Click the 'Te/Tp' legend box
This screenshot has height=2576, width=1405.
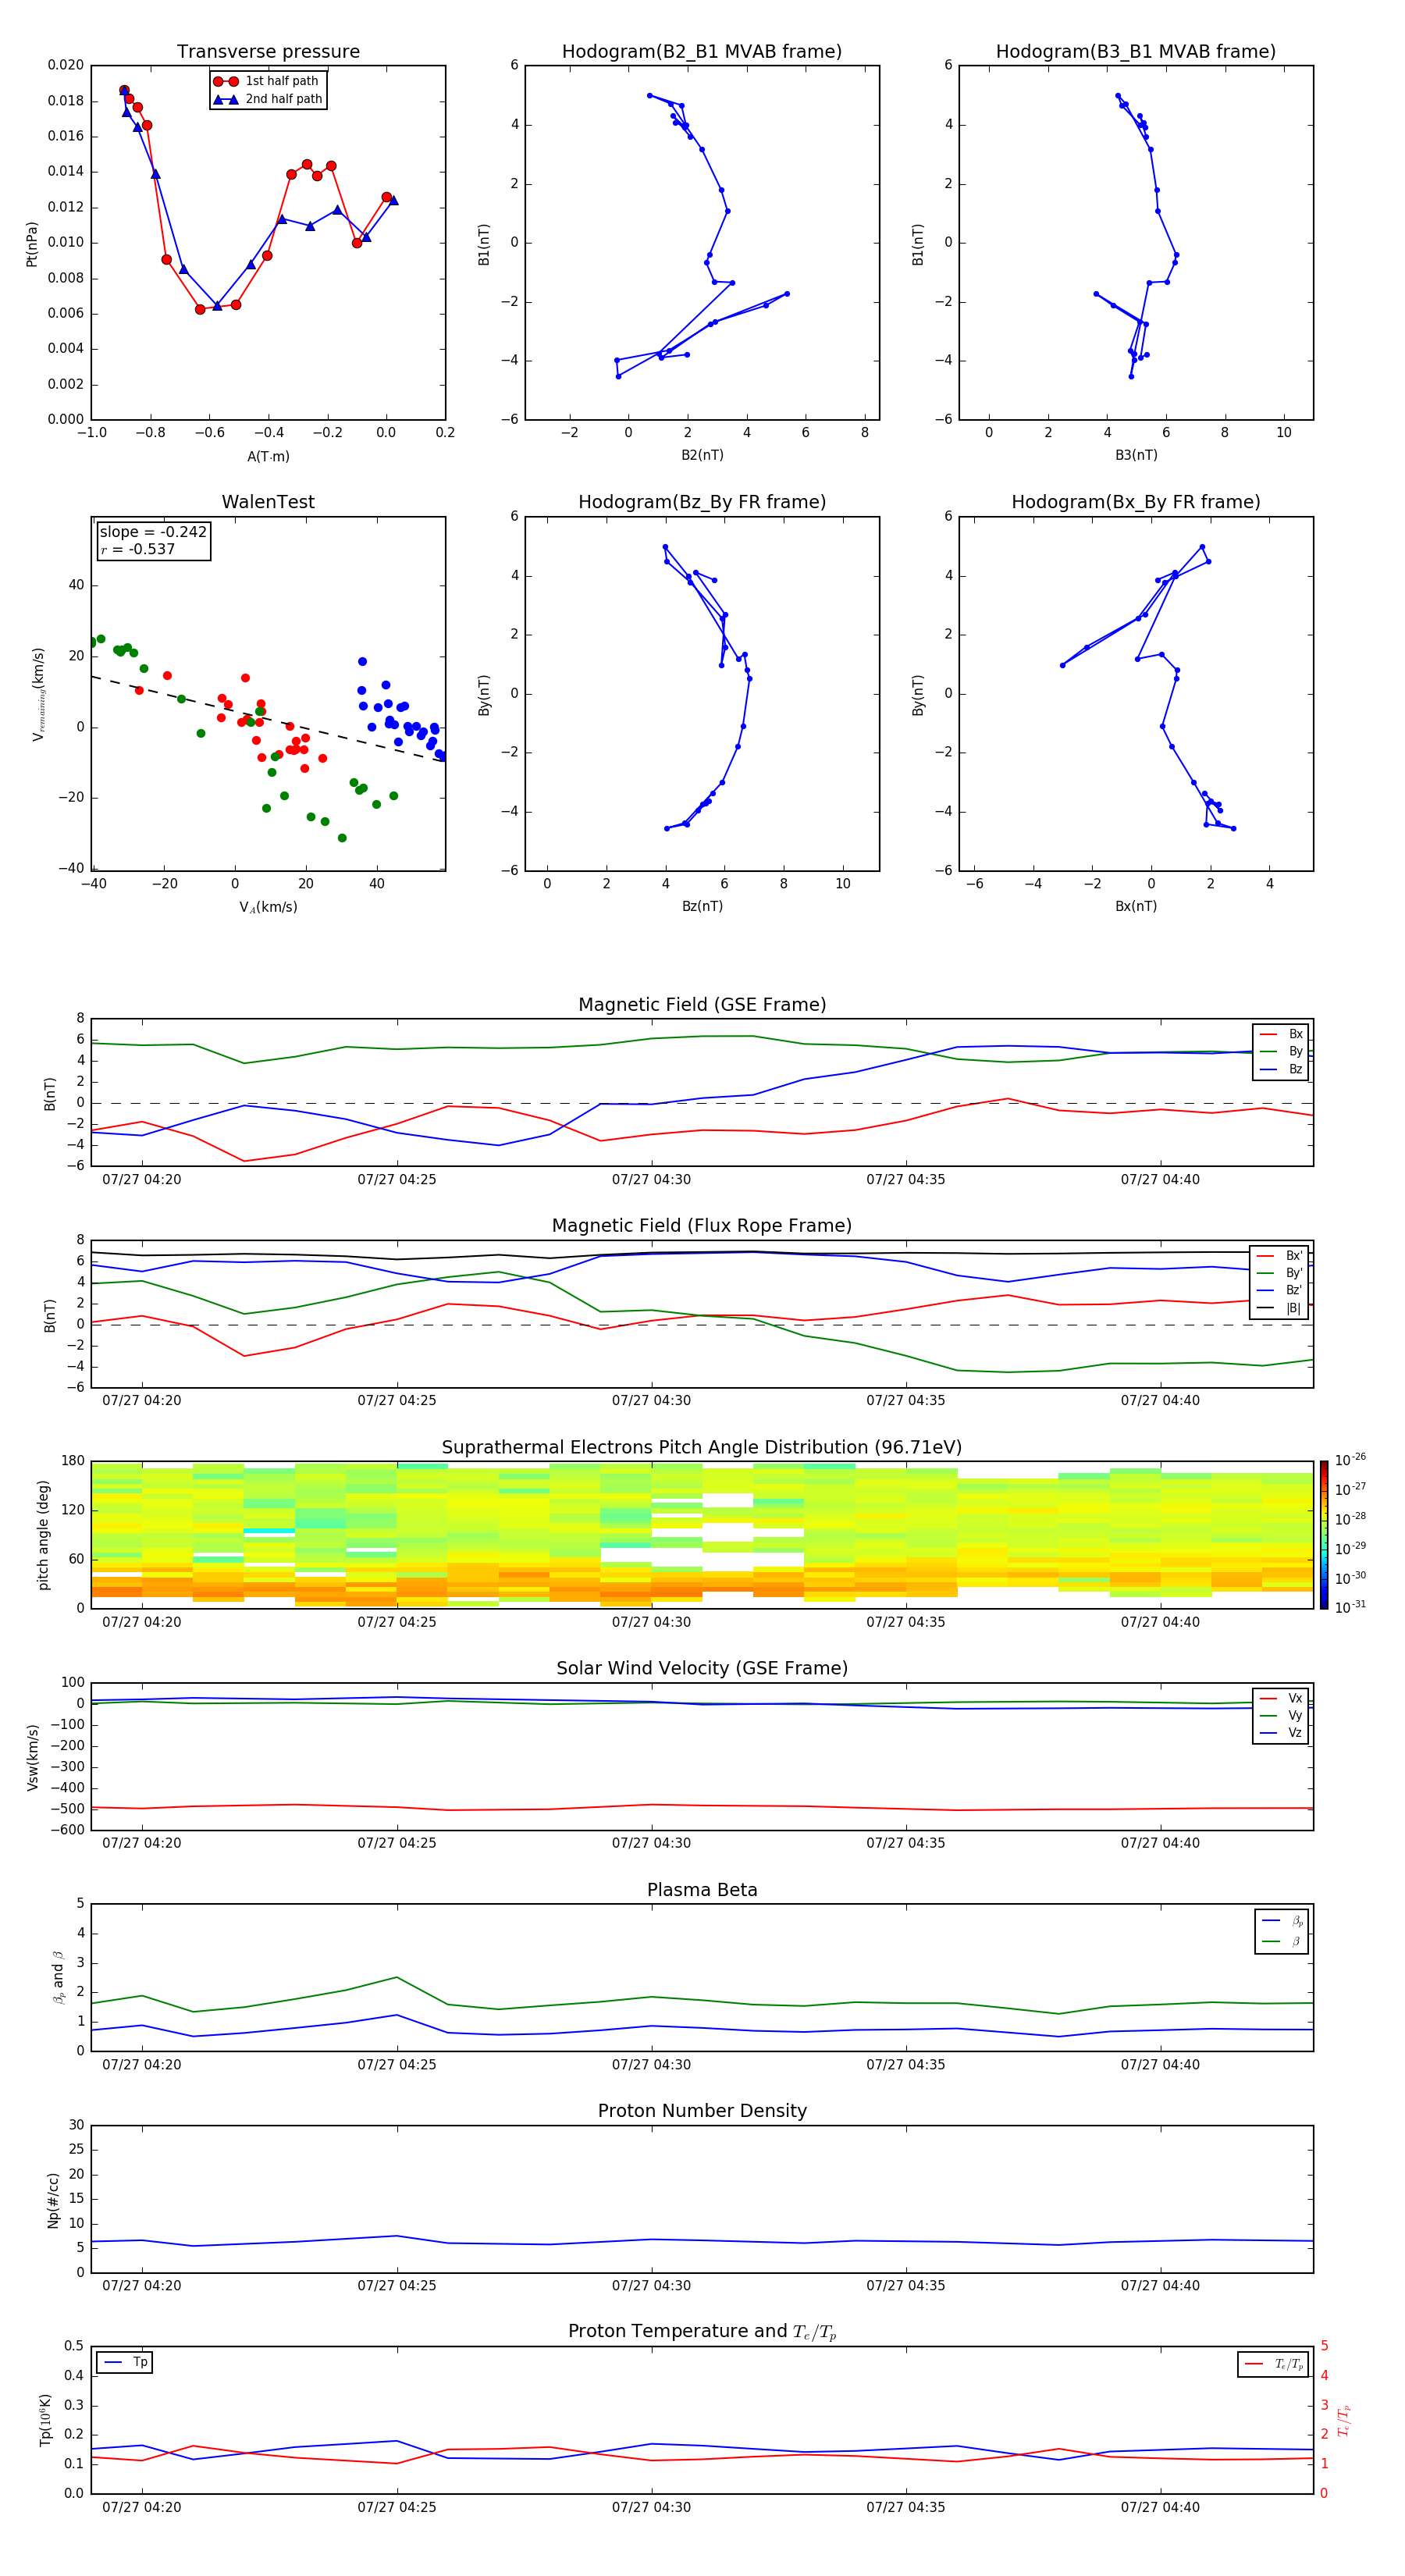pyautogui.click(x=1272, y=2364)
